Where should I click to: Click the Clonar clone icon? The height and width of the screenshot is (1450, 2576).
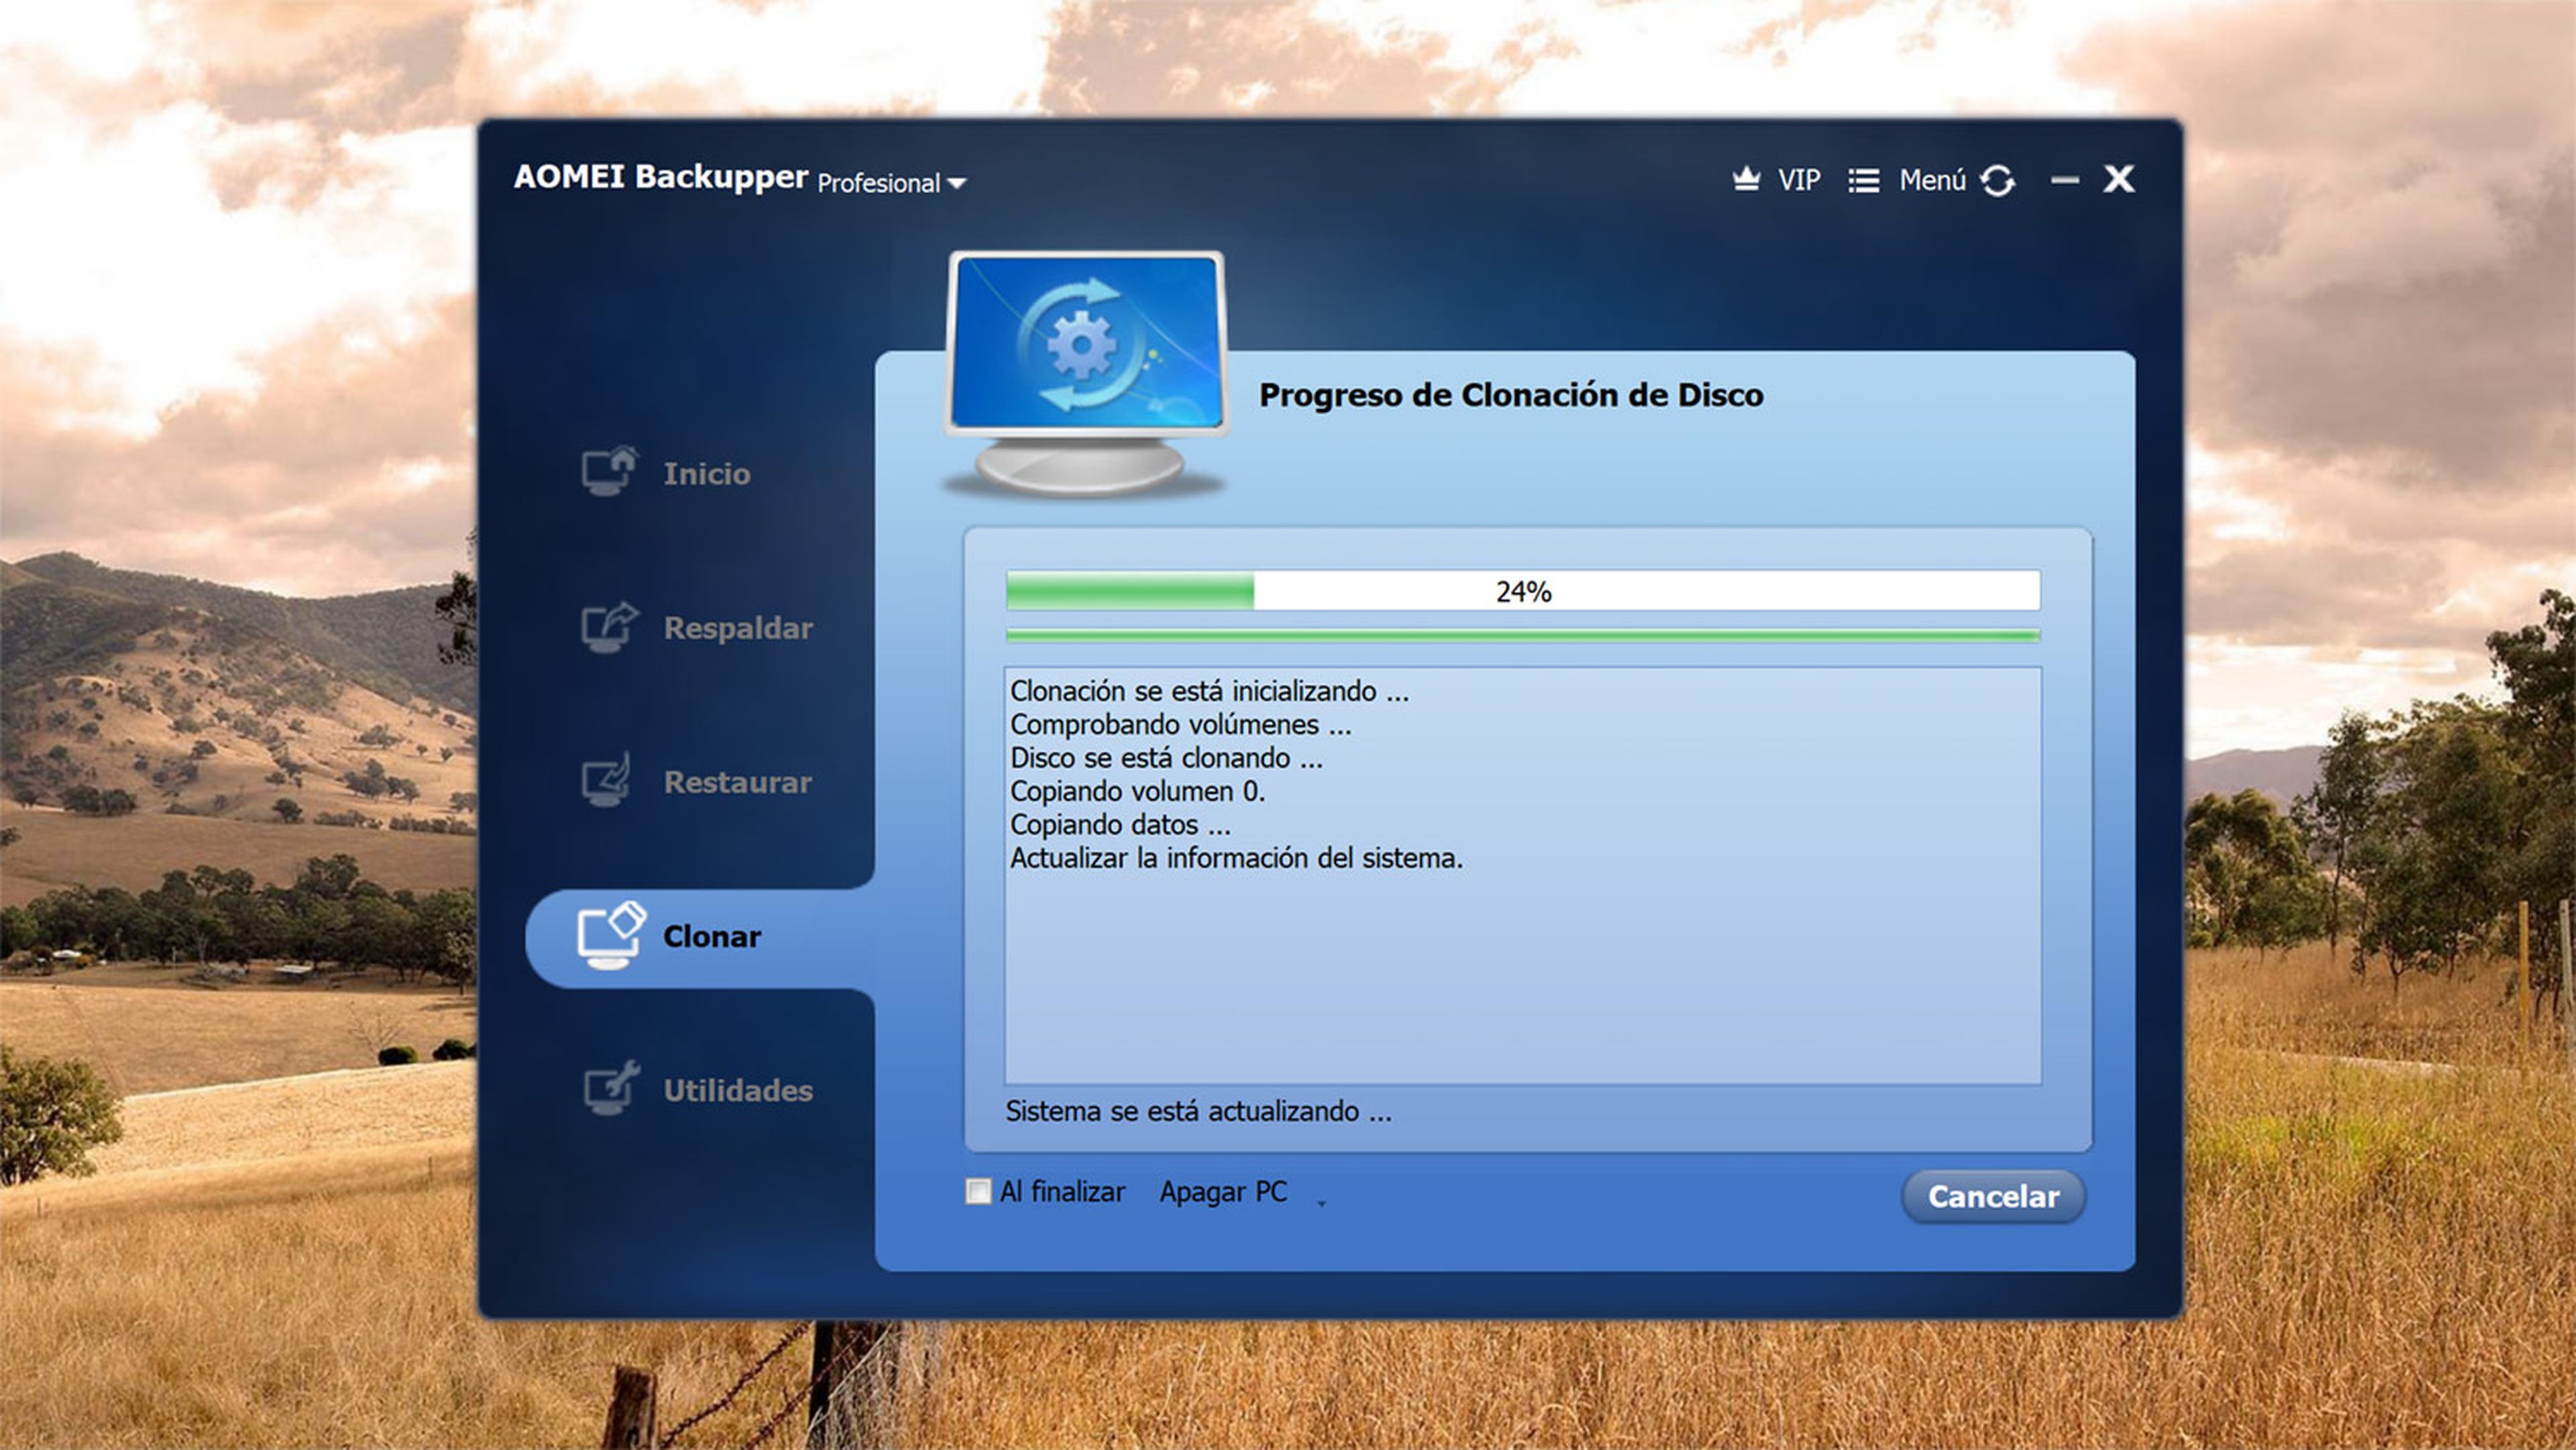tap(611, 936)
